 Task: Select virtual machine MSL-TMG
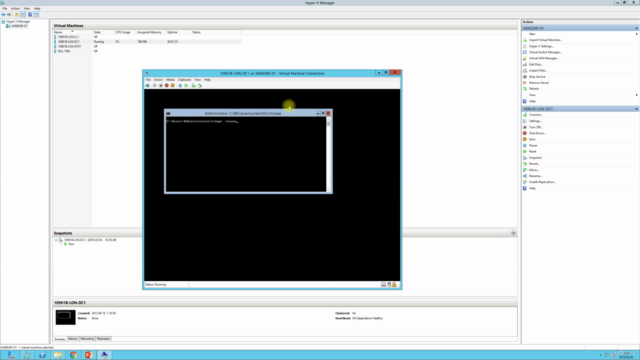pyautogui.click(x=64, y=51)
